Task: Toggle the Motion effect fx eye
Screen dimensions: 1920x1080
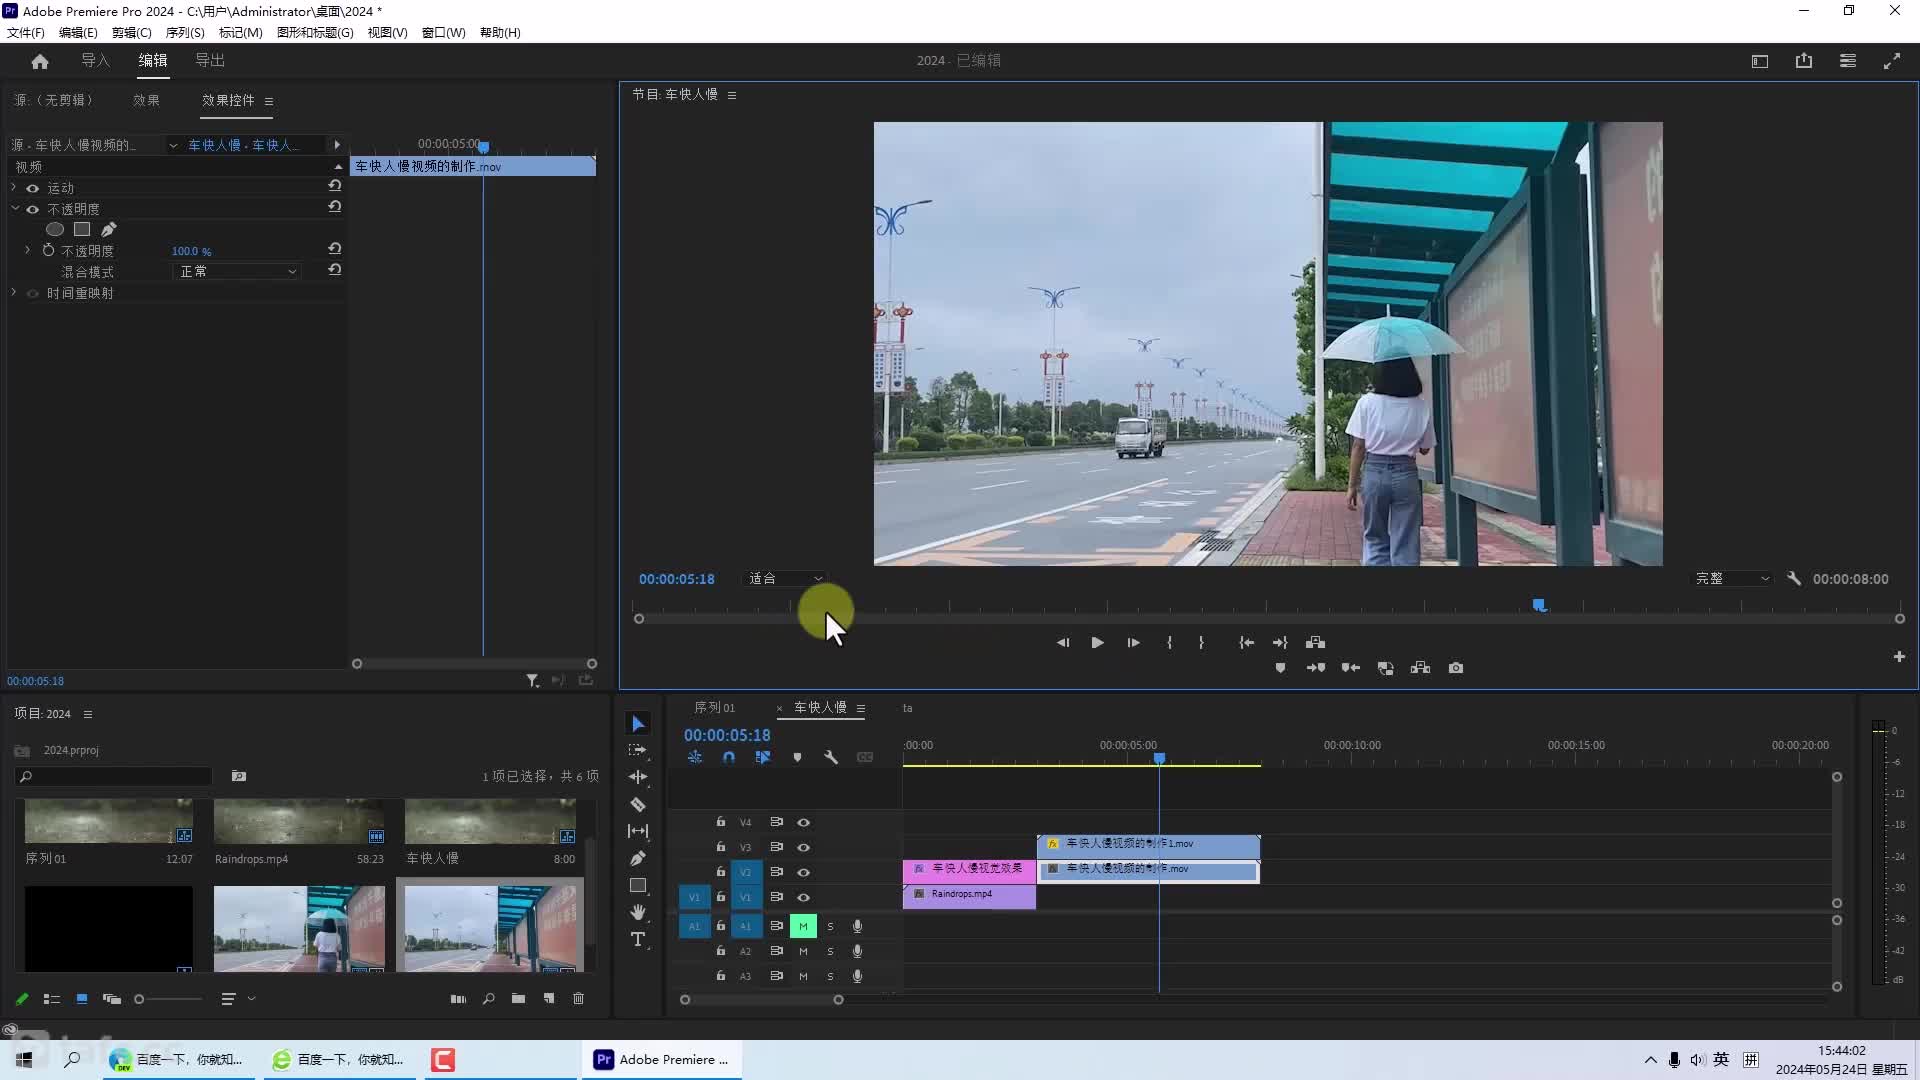Action: (x=33, y=188)
